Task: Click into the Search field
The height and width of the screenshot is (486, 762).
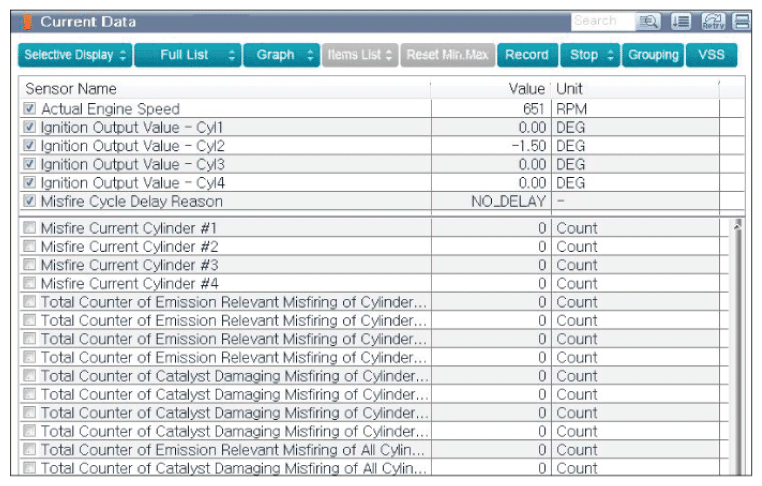Action: tap(603, 21)
